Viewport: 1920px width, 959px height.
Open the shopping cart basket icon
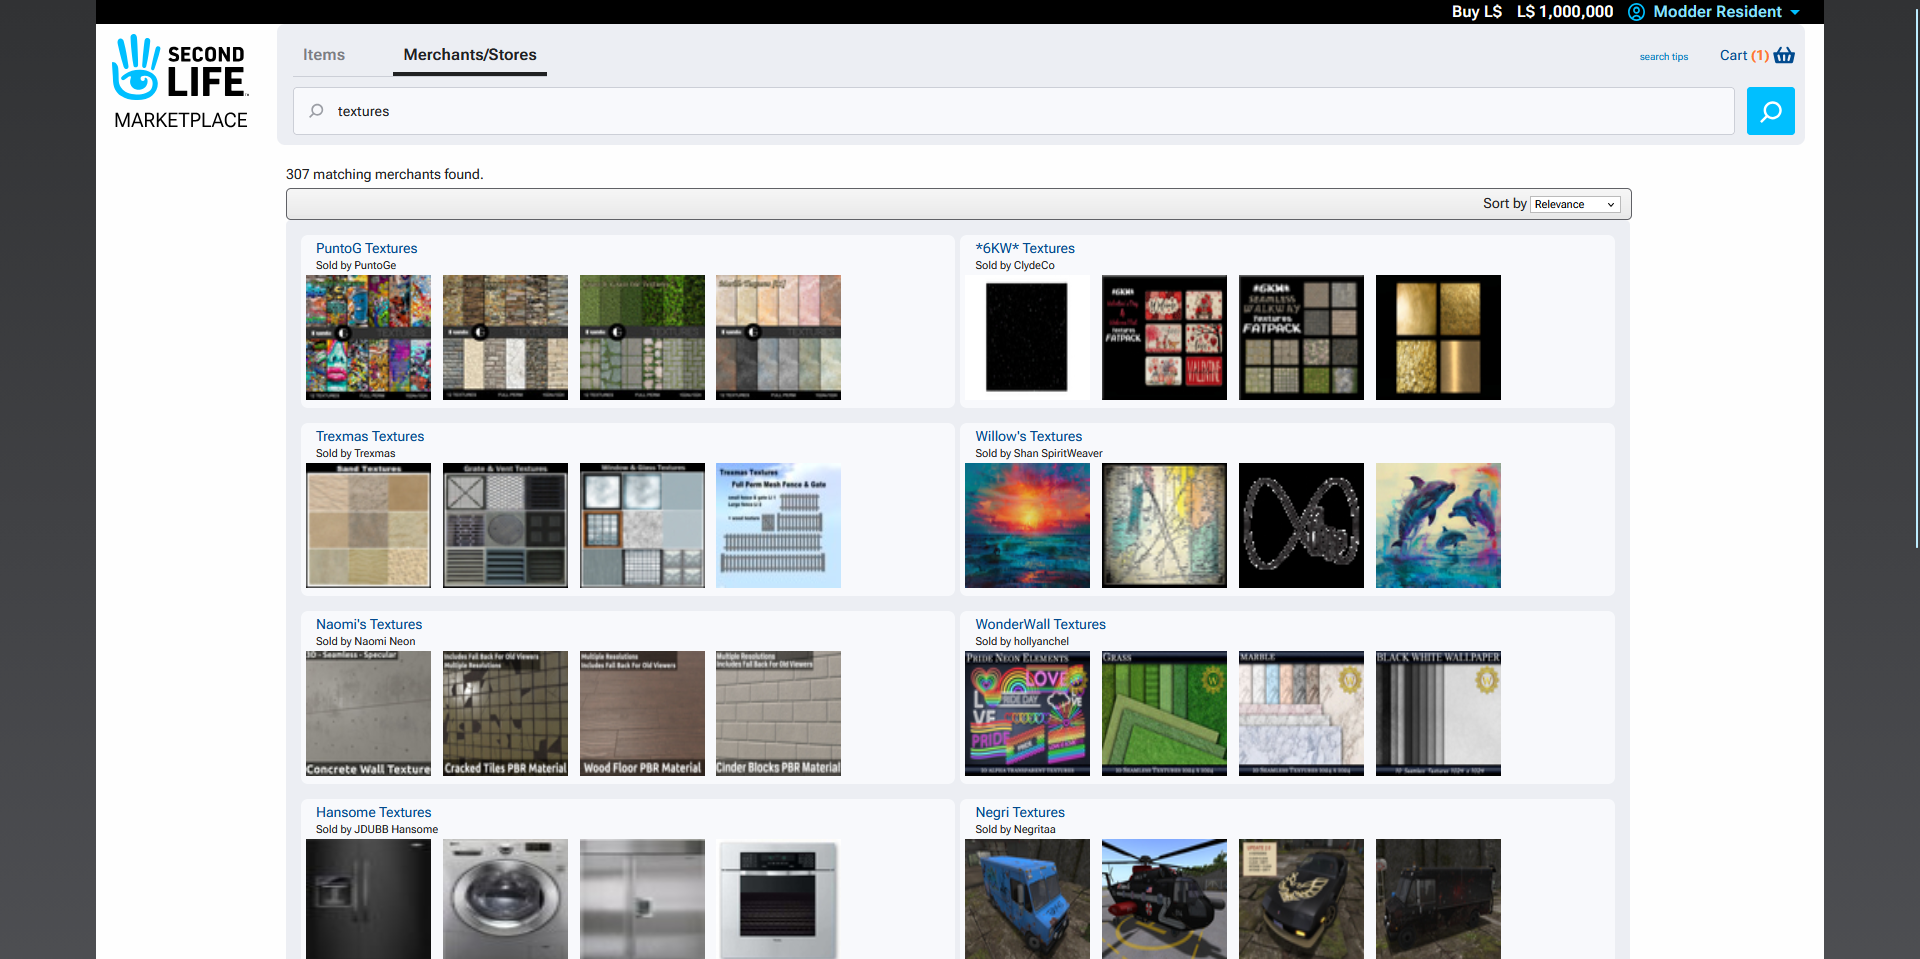click(1784, 56)
